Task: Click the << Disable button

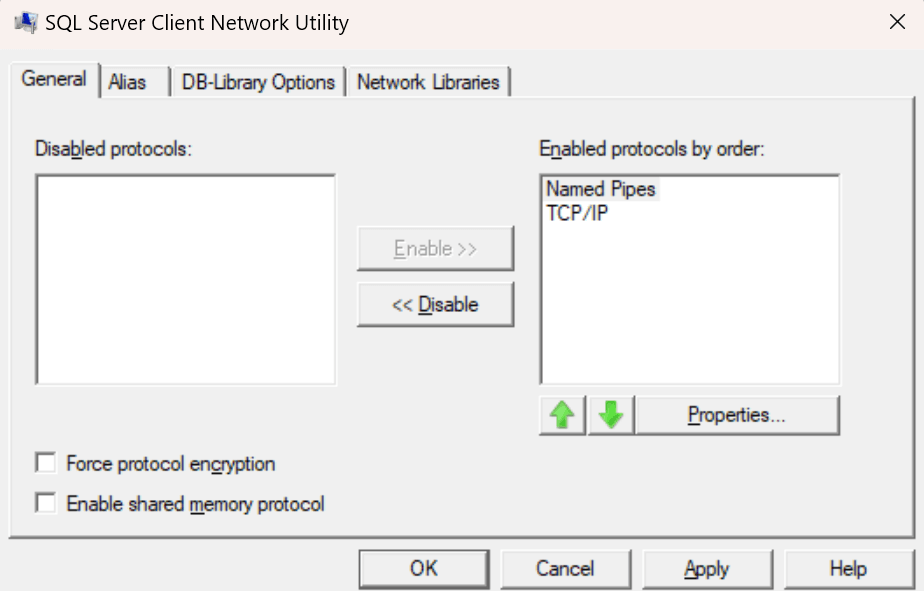Action: click(435, 304)
